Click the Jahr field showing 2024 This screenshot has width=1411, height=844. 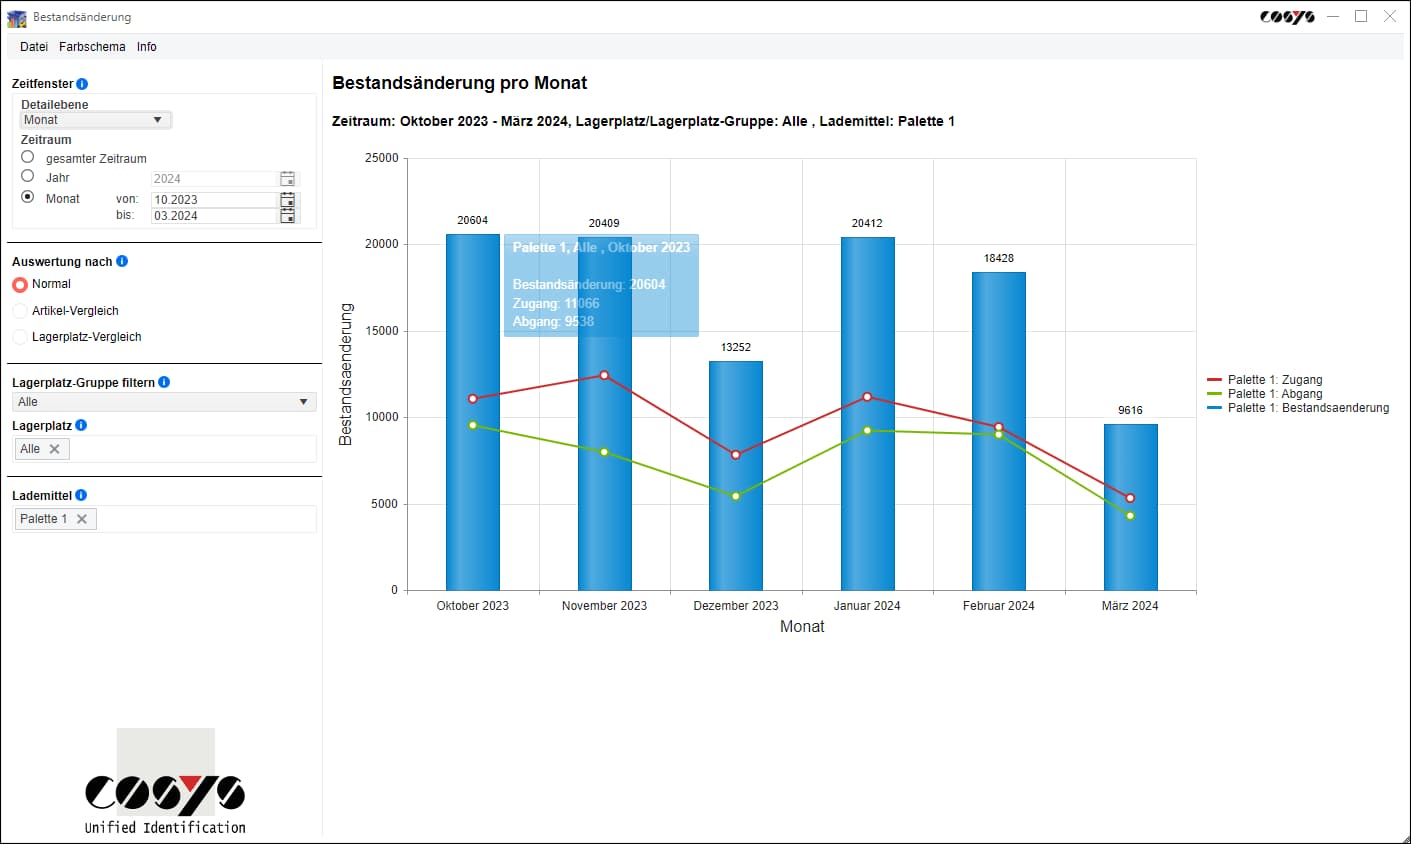point(213,179)
